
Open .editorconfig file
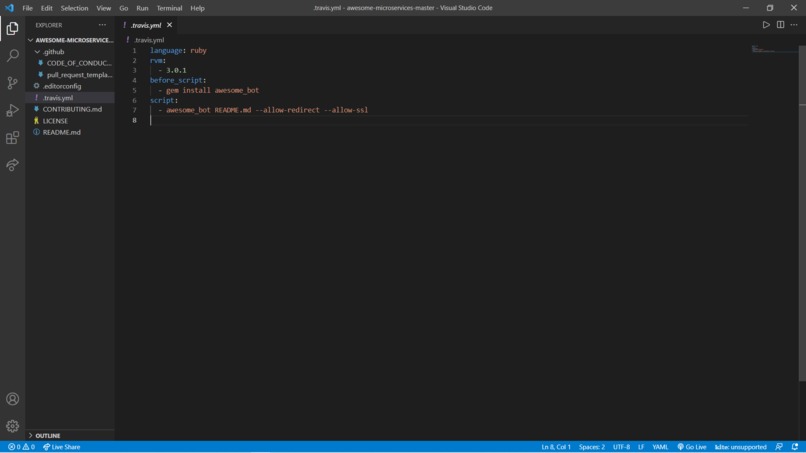click(70, 86)
